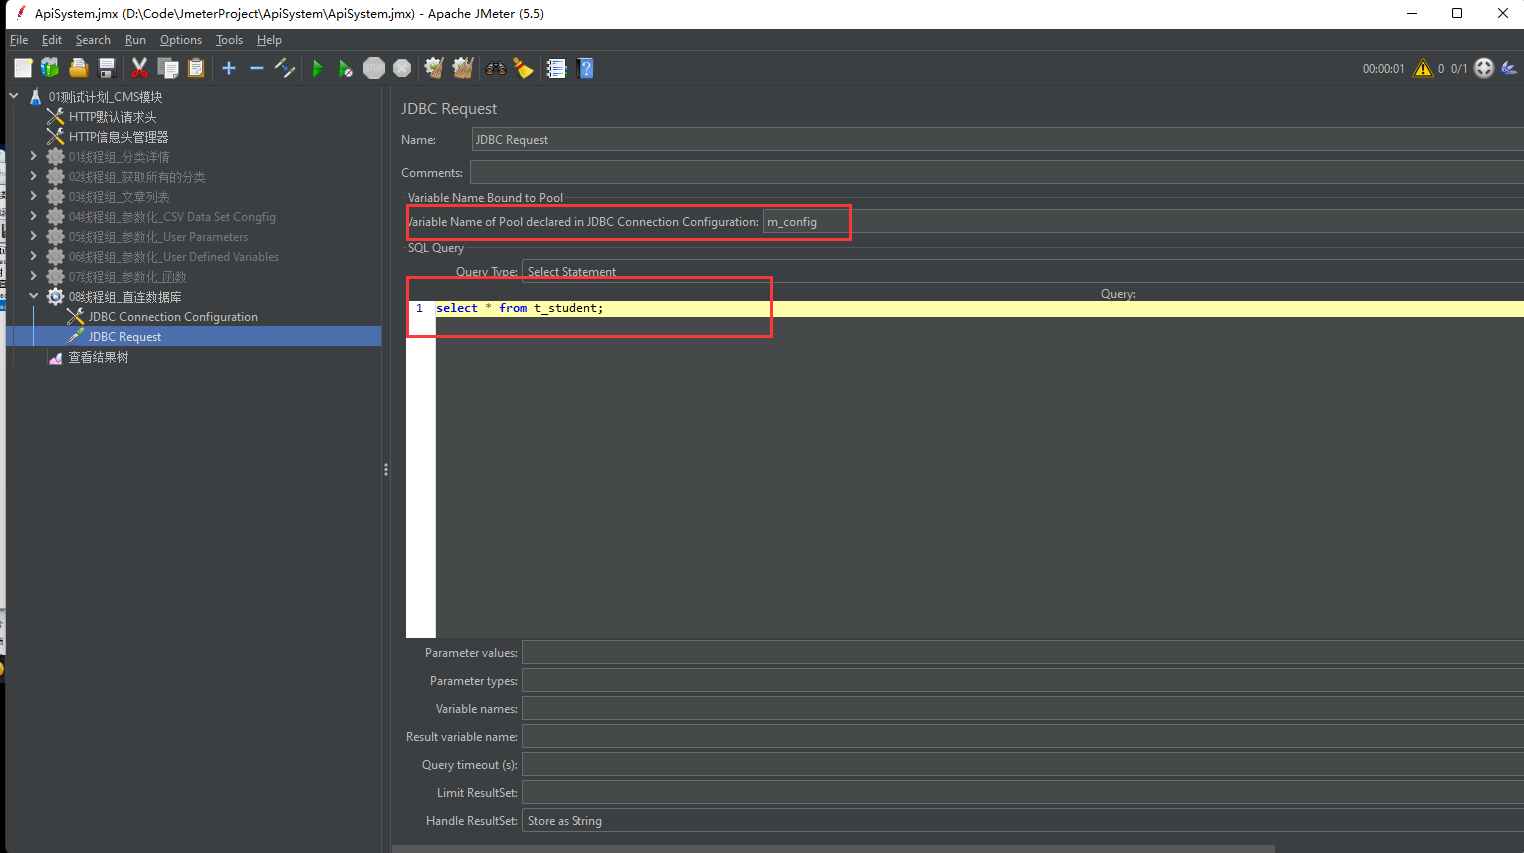The width and height of the screenshot is (1524, 853).
Task: Click the Name input field
Action: pos(997,140)
